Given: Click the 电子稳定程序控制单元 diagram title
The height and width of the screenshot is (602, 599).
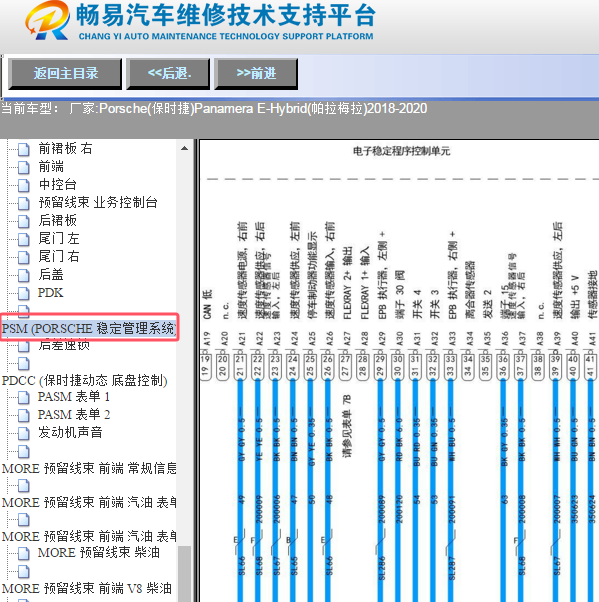Looking at the screenshot, I should tap(401, 151).
